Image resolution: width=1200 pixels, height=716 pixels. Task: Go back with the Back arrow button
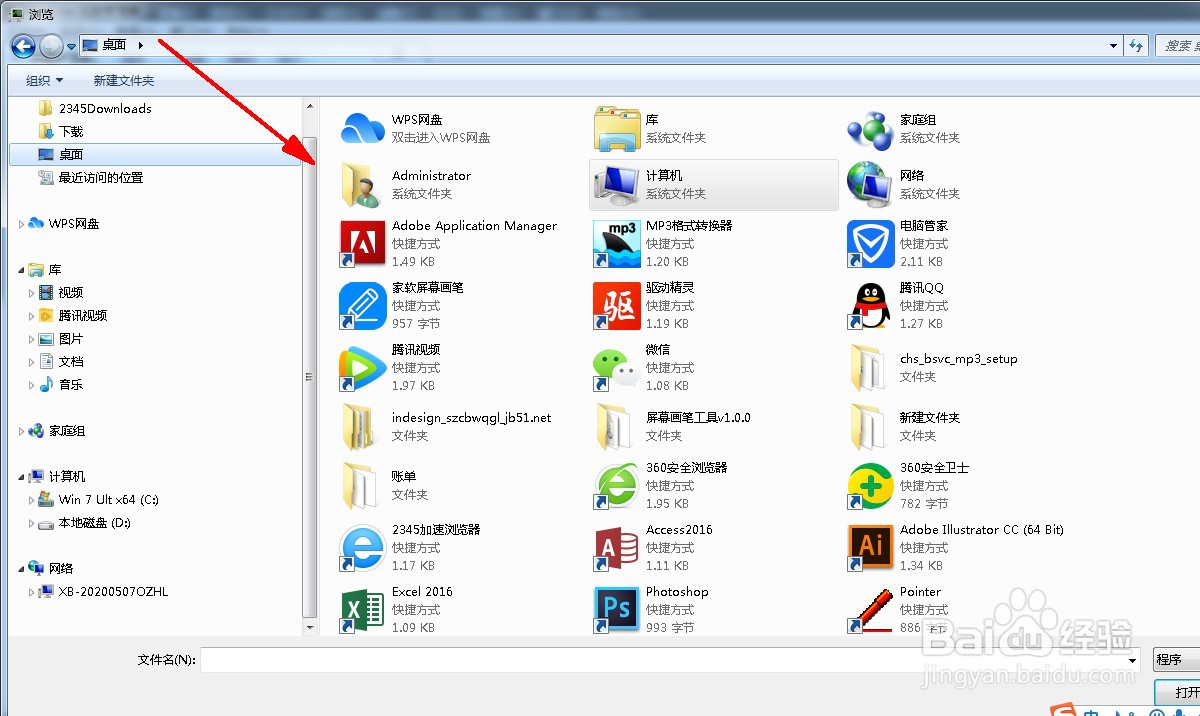(x=23, y=45)
